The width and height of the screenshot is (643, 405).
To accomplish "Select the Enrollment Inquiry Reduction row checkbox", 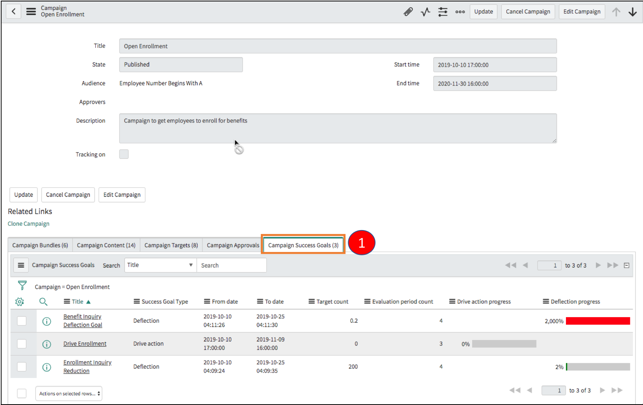I will (x=22, y=367).
